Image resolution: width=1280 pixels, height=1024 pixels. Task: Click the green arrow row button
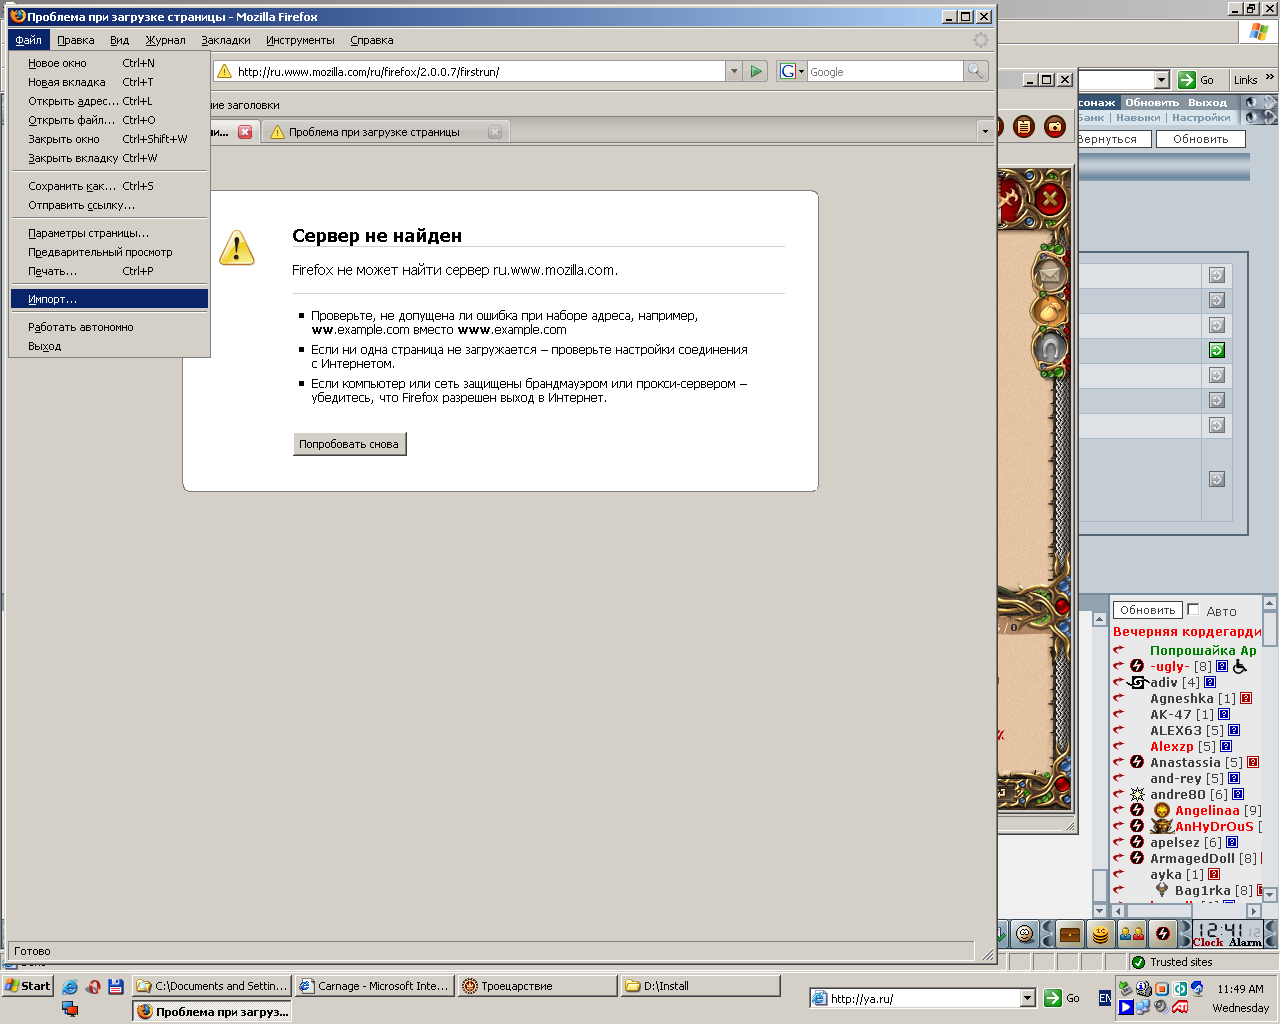(1217, 350)
